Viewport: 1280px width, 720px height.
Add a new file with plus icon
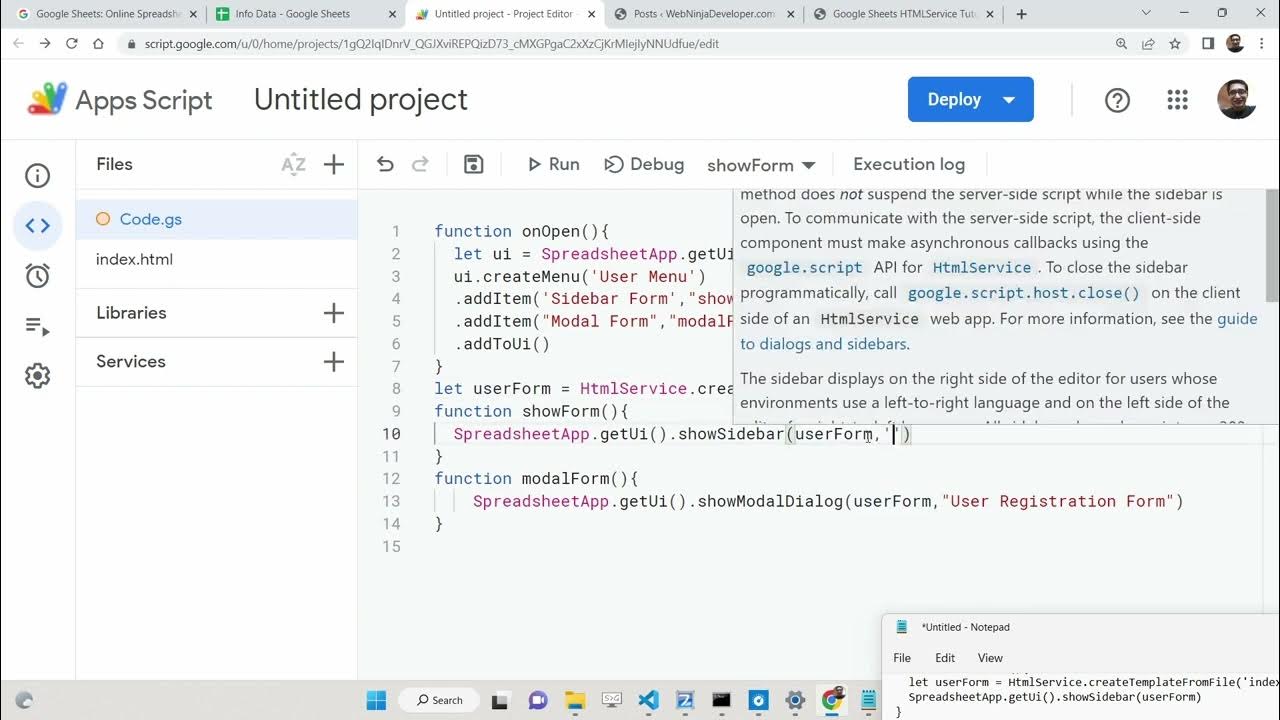(334, 165)
